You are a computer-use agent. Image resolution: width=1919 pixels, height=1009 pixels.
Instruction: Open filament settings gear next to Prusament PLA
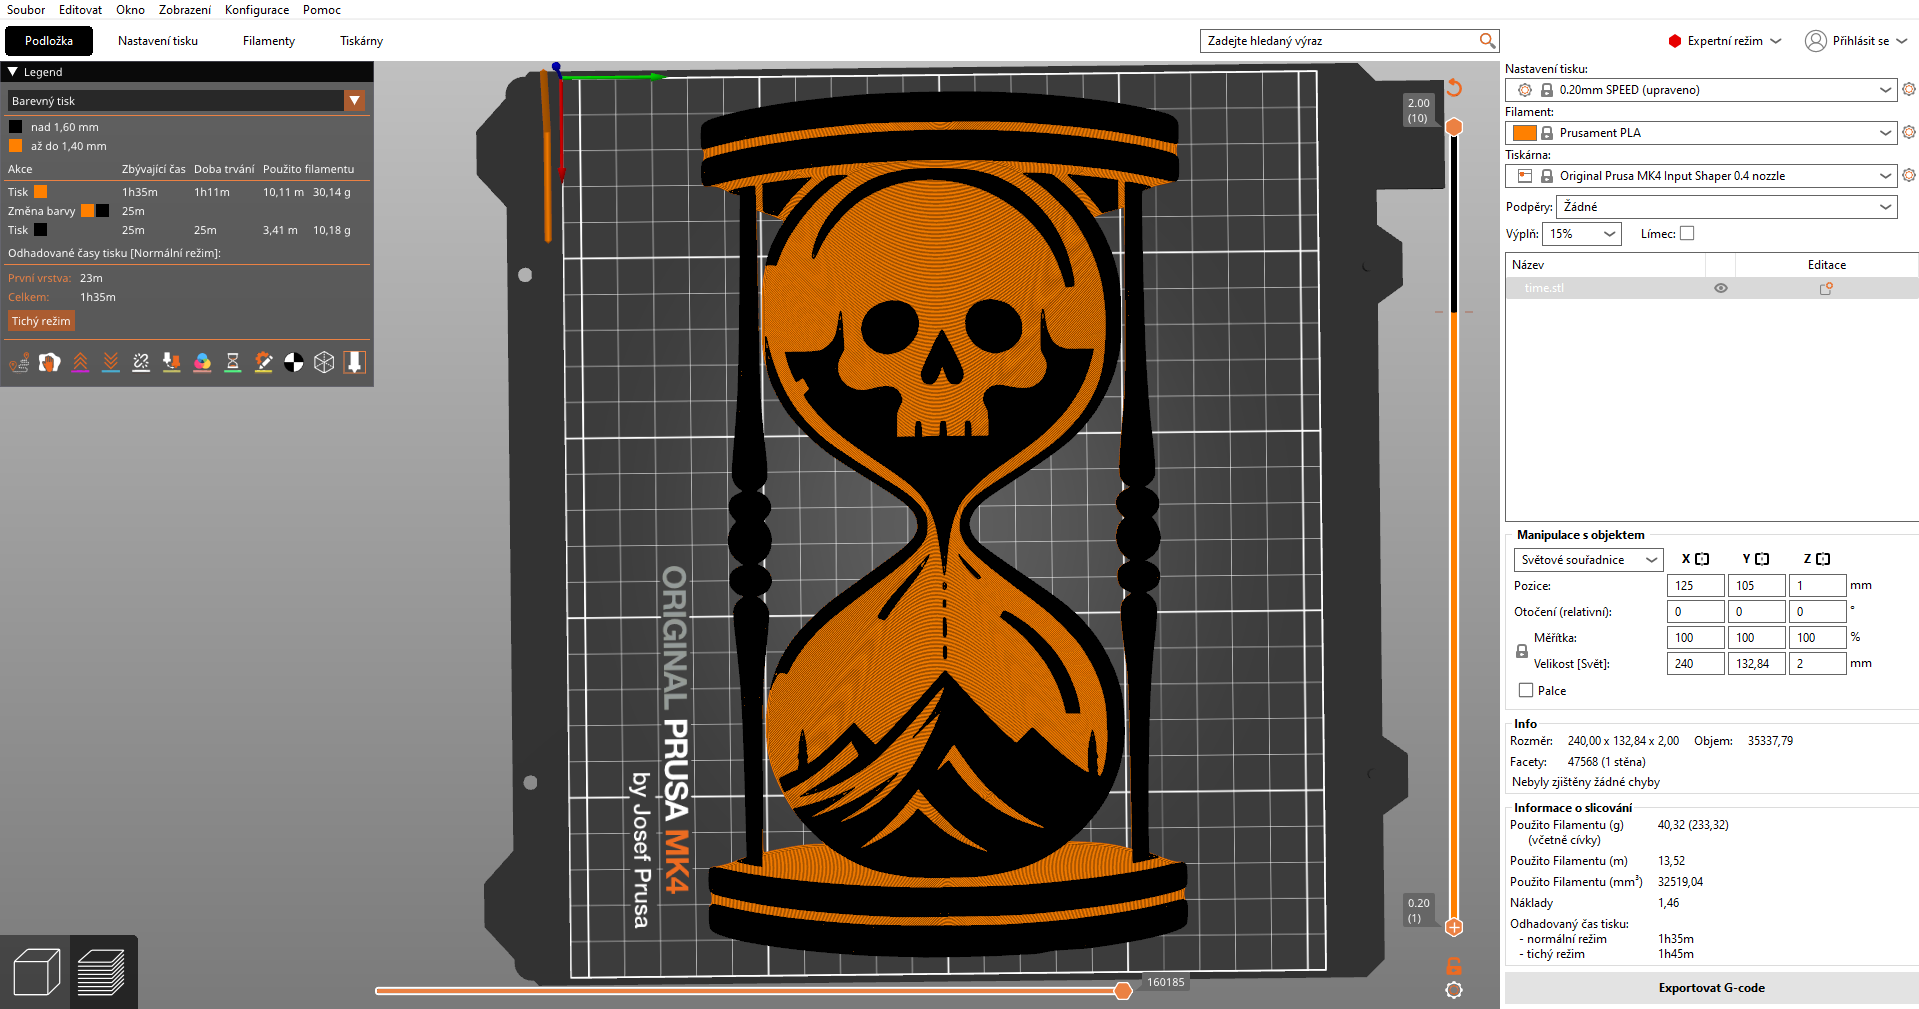coord(1909,133)
